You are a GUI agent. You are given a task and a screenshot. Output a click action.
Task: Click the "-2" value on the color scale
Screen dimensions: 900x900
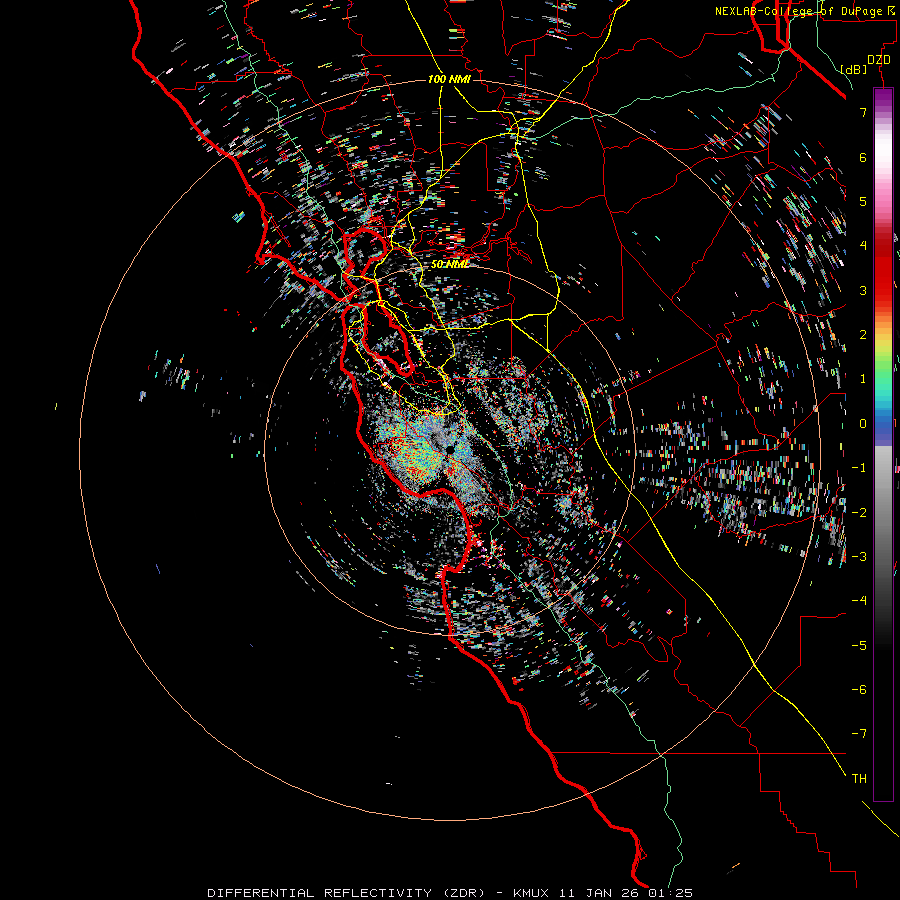click(x=859, y=513)
